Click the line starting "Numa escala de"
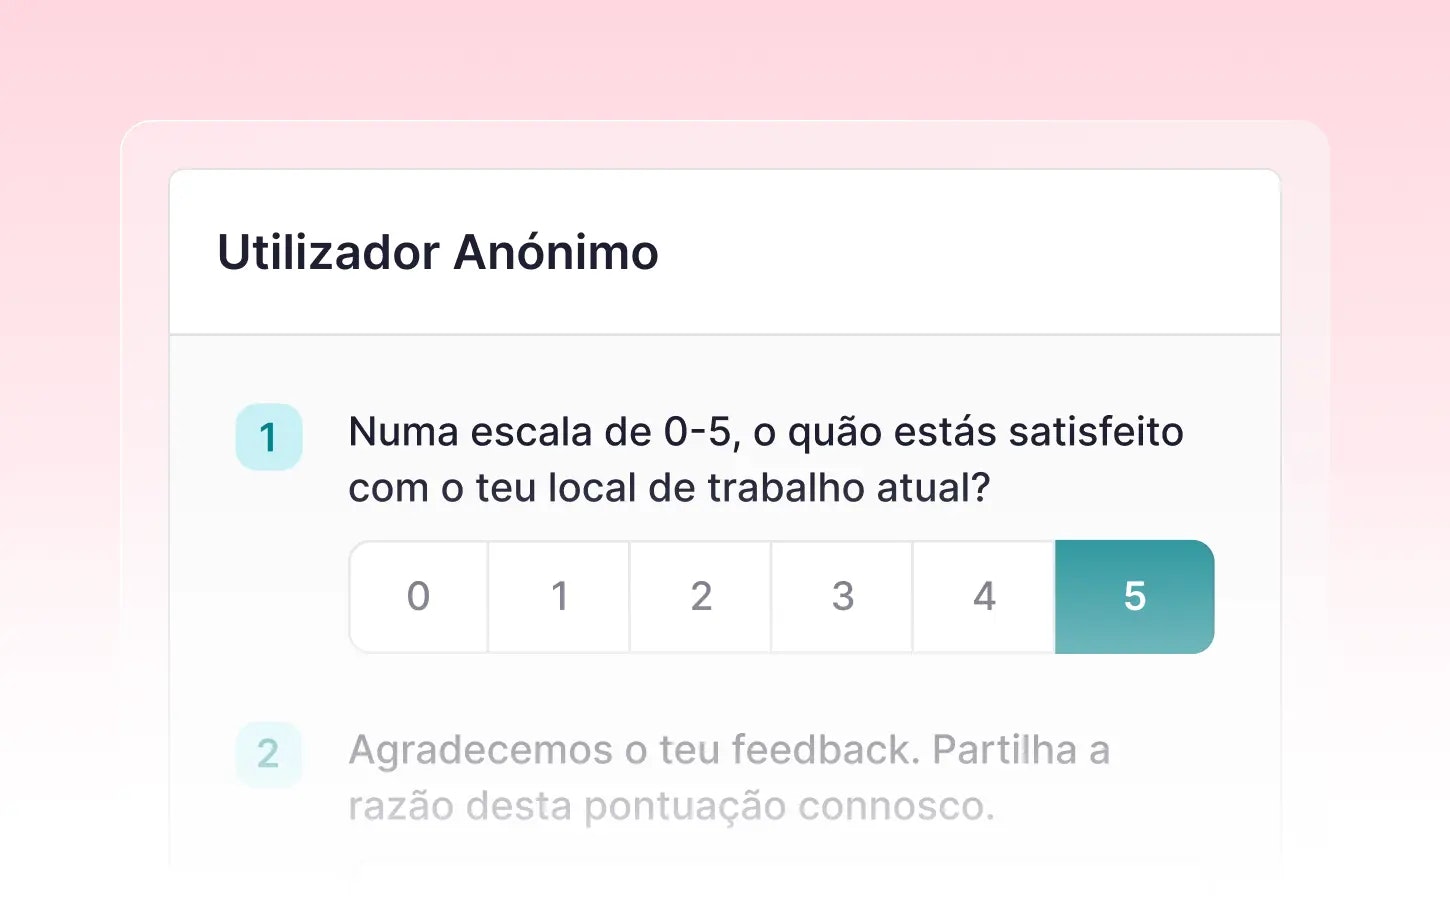This screenshot has width=1450, height=920. (500, 432)
